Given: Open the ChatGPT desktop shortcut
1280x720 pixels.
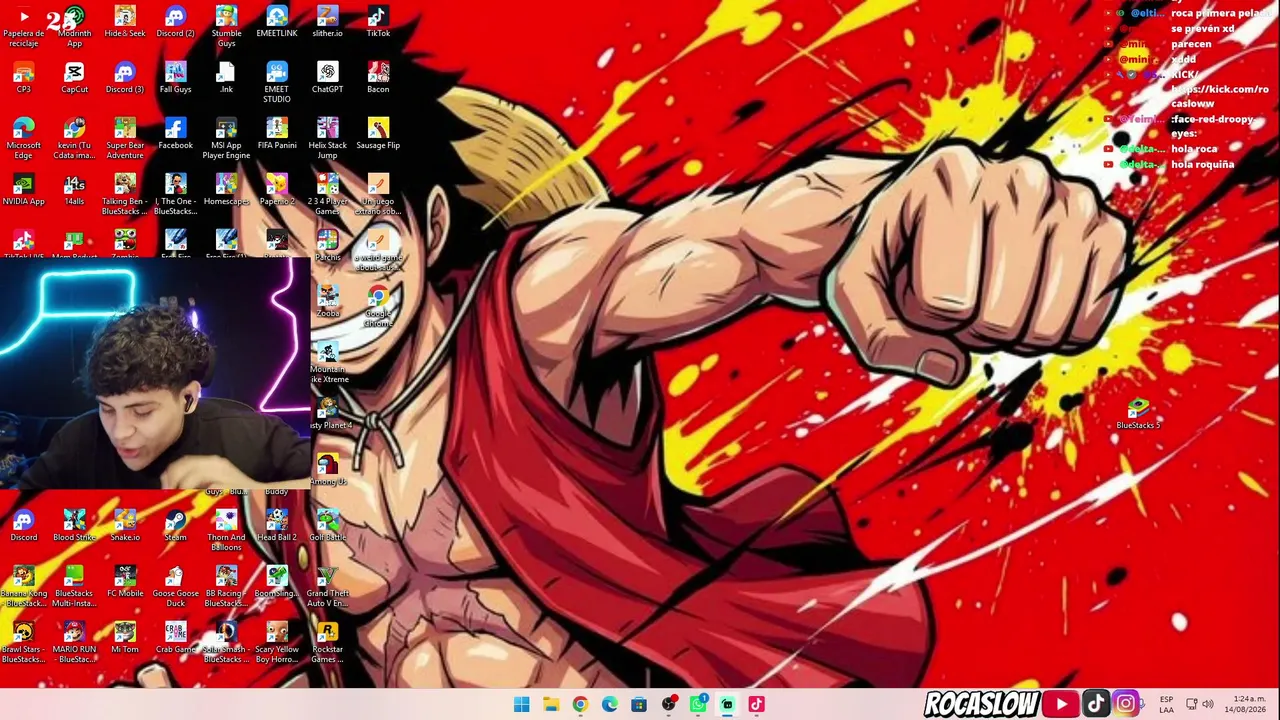Looking at the screenshot, I should (x=327, y=78).
